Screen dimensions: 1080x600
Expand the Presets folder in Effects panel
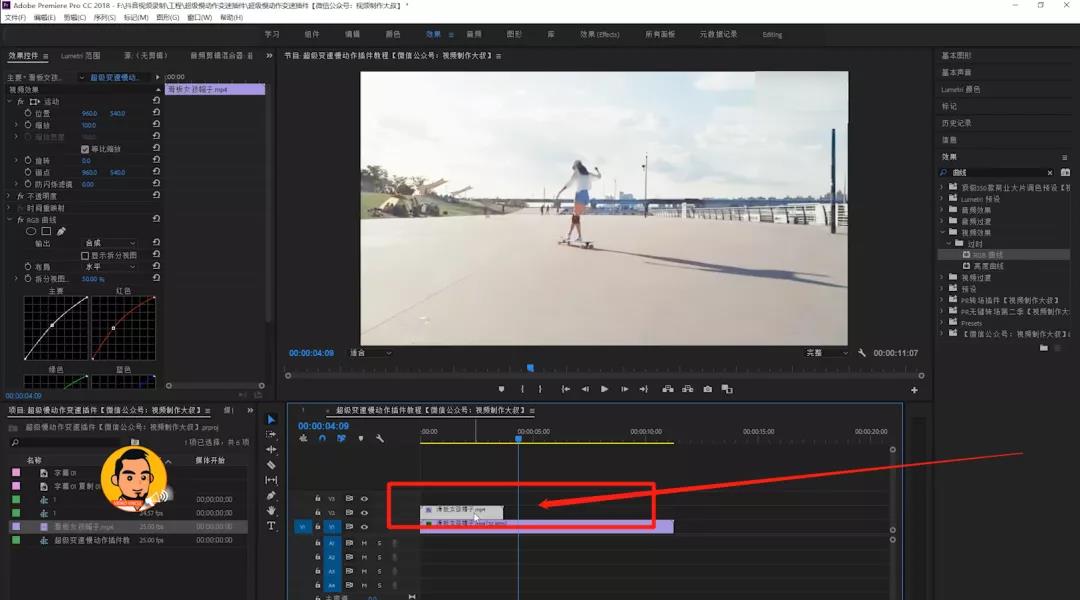pos(942,322)
